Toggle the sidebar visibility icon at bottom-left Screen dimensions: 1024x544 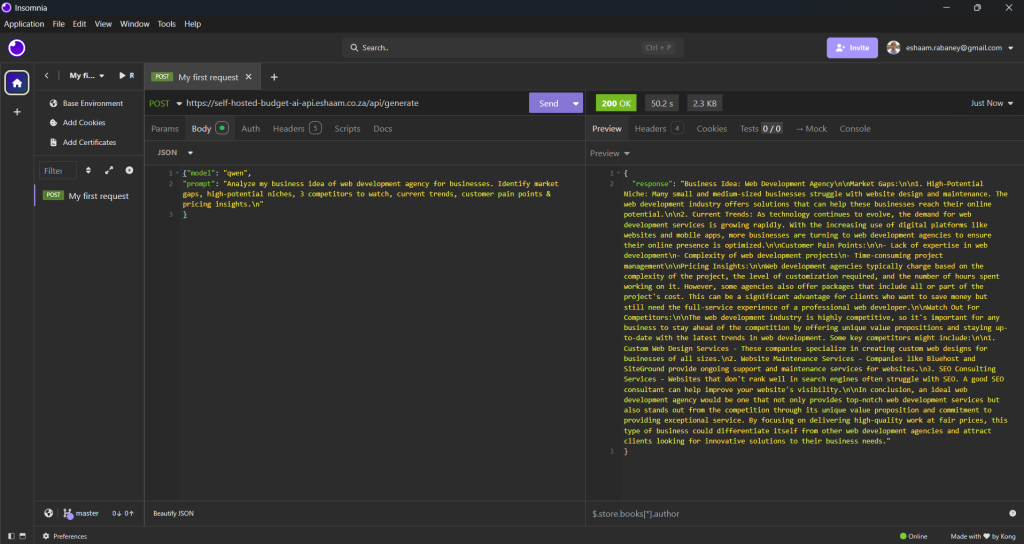point(13,536)
